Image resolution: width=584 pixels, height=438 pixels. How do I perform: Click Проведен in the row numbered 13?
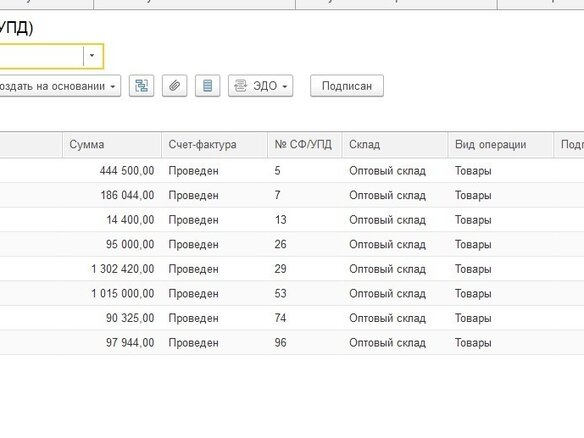point(193,220)
